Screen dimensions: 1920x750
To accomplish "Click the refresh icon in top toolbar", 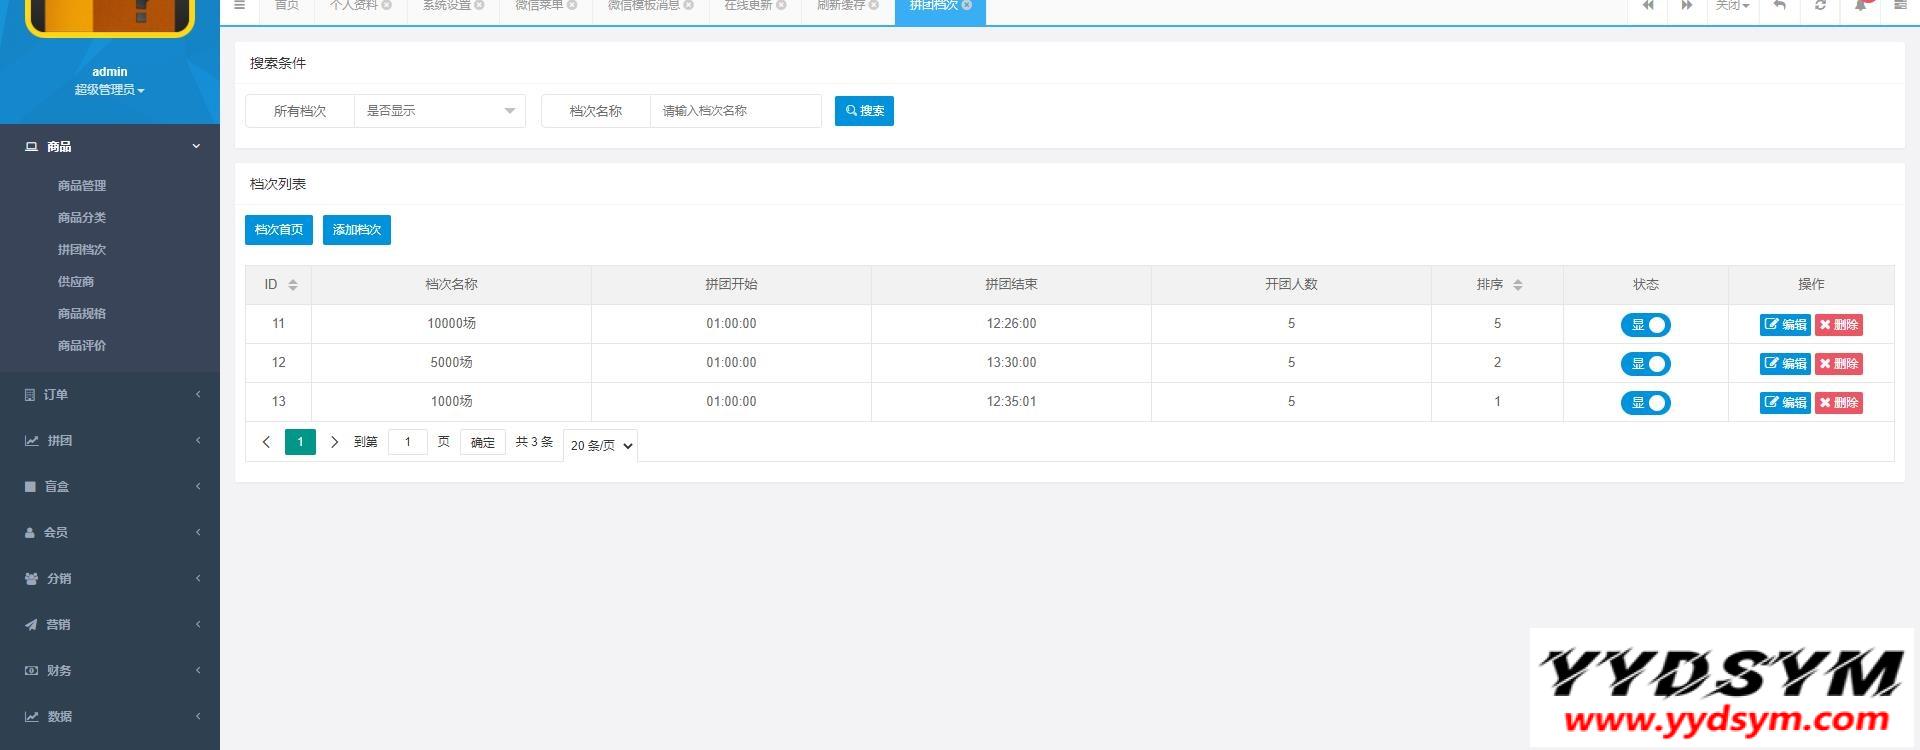I will [x=1820, y=6].
